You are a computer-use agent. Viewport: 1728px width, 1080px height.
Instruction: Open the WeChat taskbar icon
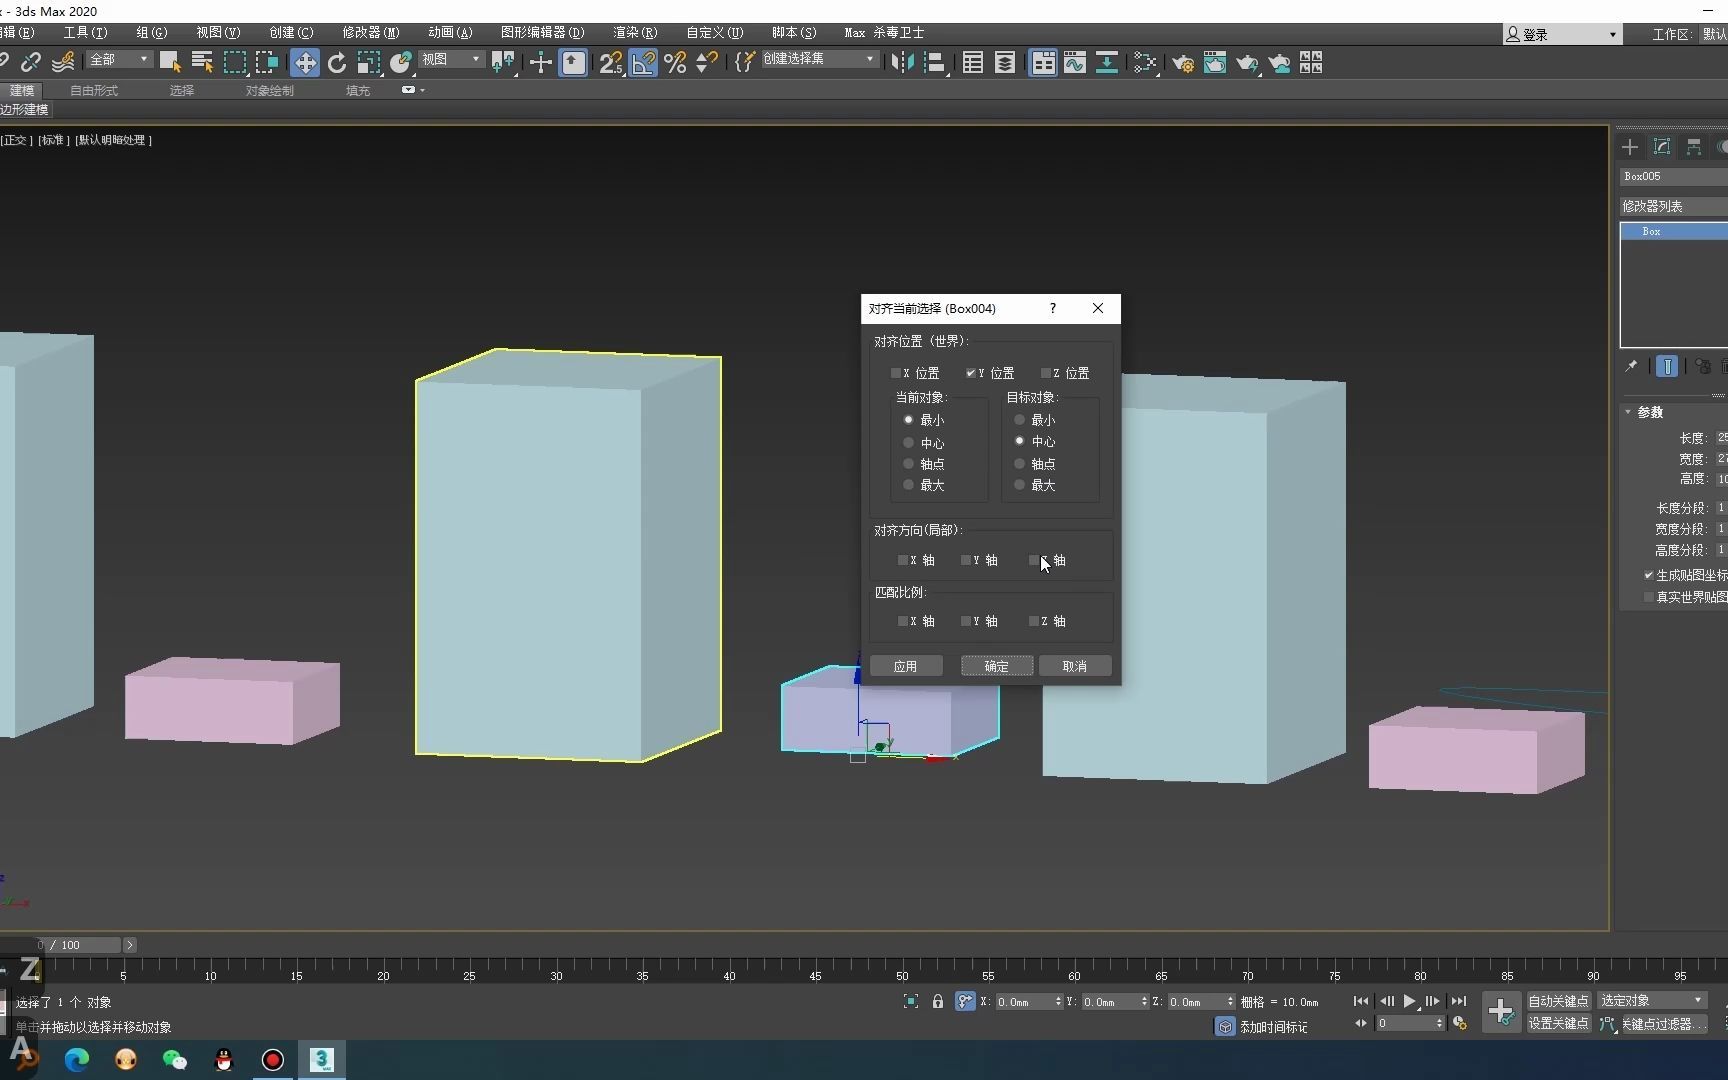(174, 1059)
